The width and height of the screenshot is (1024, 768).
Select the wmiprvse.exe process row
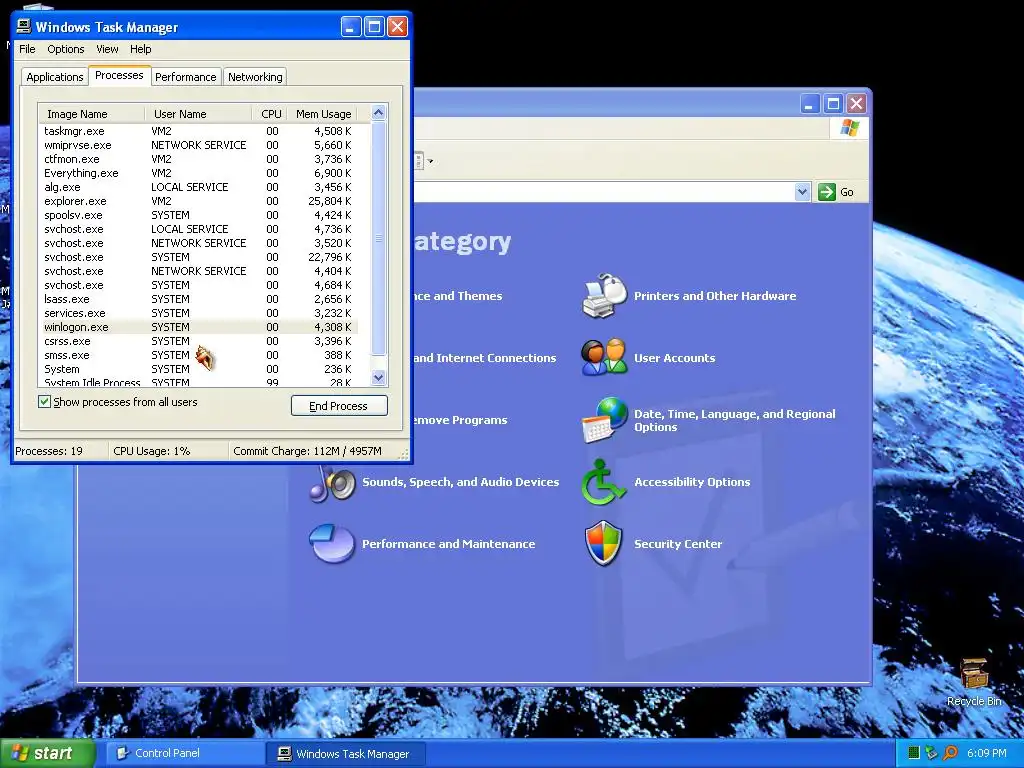[x=199, y=145]
